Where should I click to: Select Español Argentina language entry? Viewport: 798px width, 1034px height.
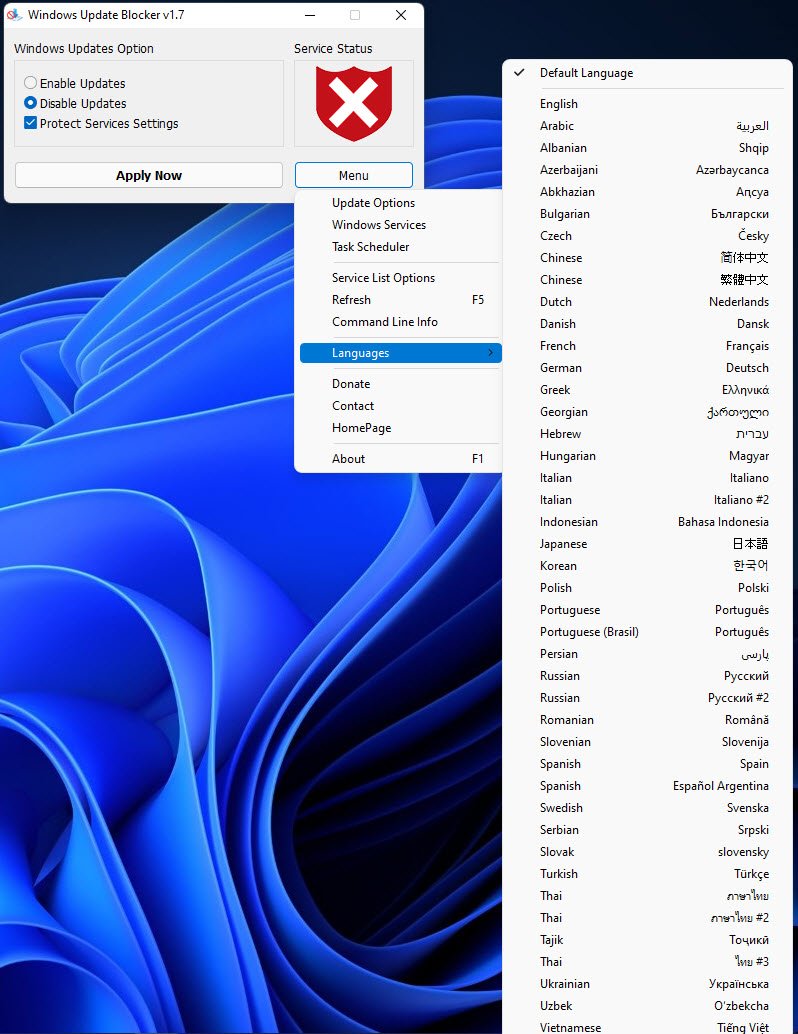tap(647, 786)
